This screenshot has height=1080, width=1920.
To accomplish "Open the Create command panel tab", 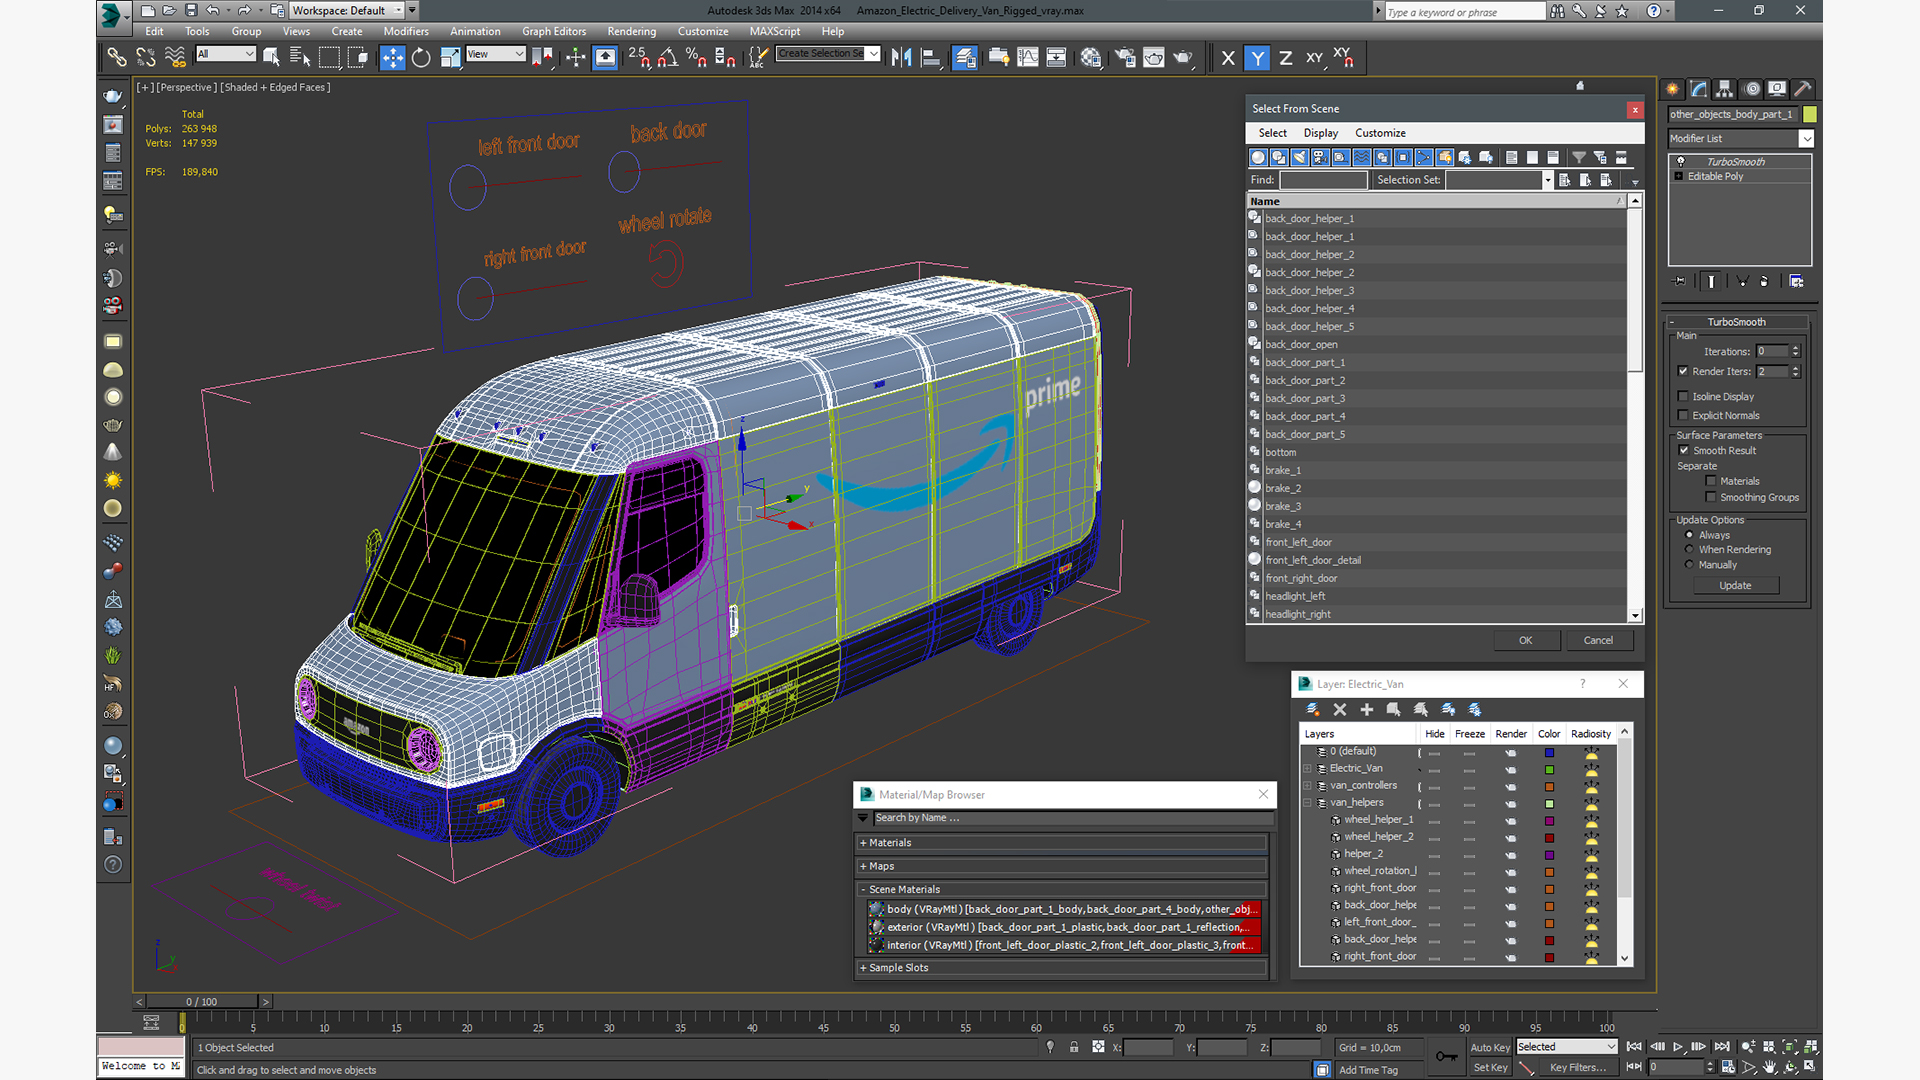I will [x=1673, y=89].
